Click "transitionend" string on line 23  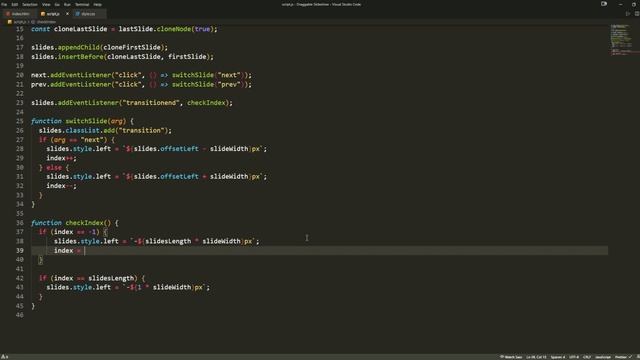click(151, 103)
